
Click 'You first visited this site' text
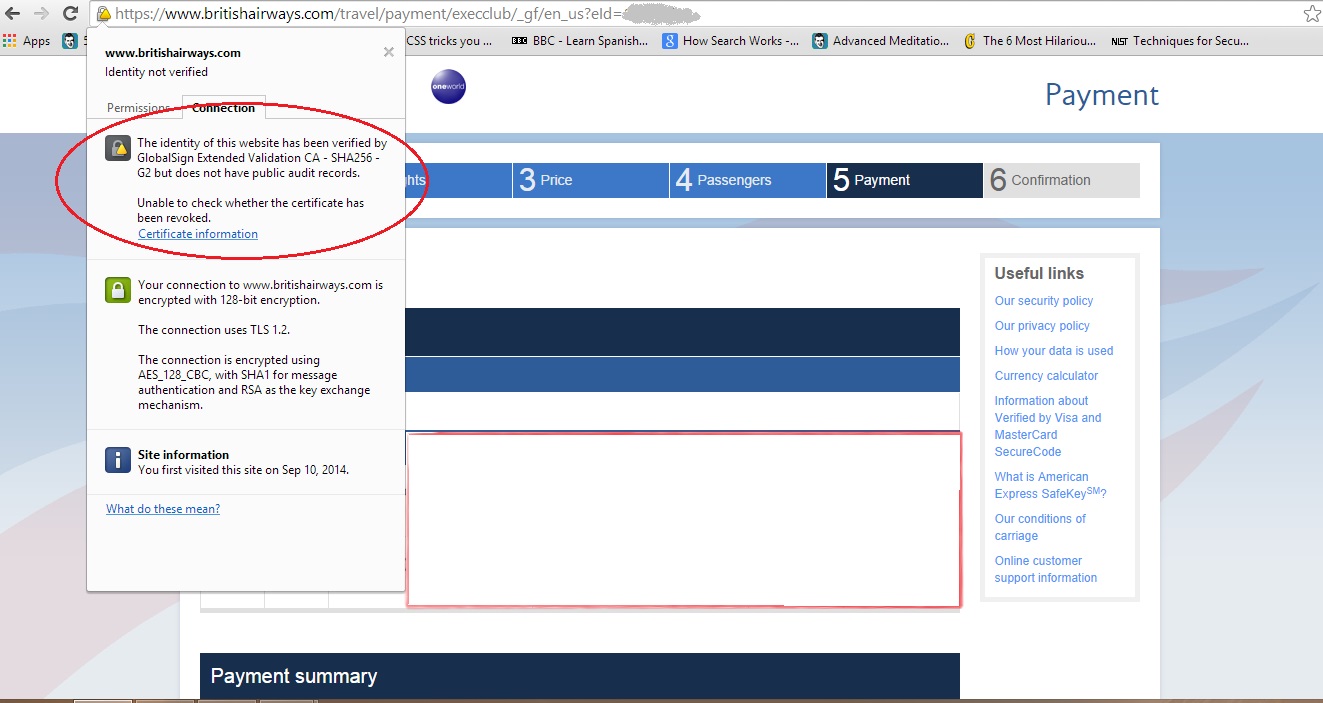coord(243,469)
